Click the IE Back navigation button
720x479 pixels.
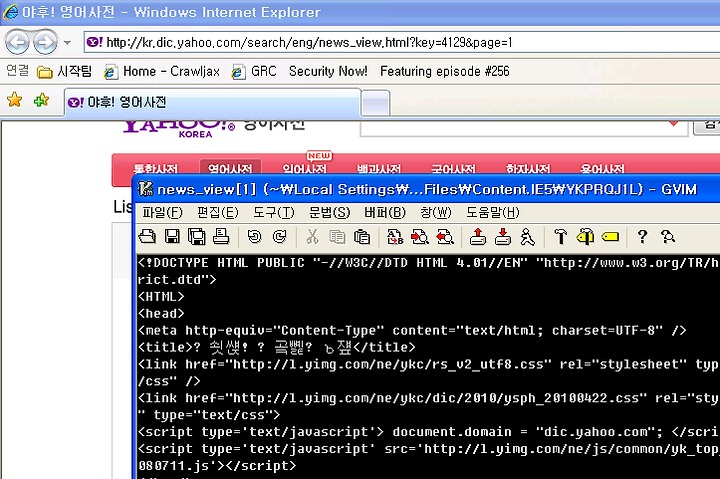click(x=17, y=43)
